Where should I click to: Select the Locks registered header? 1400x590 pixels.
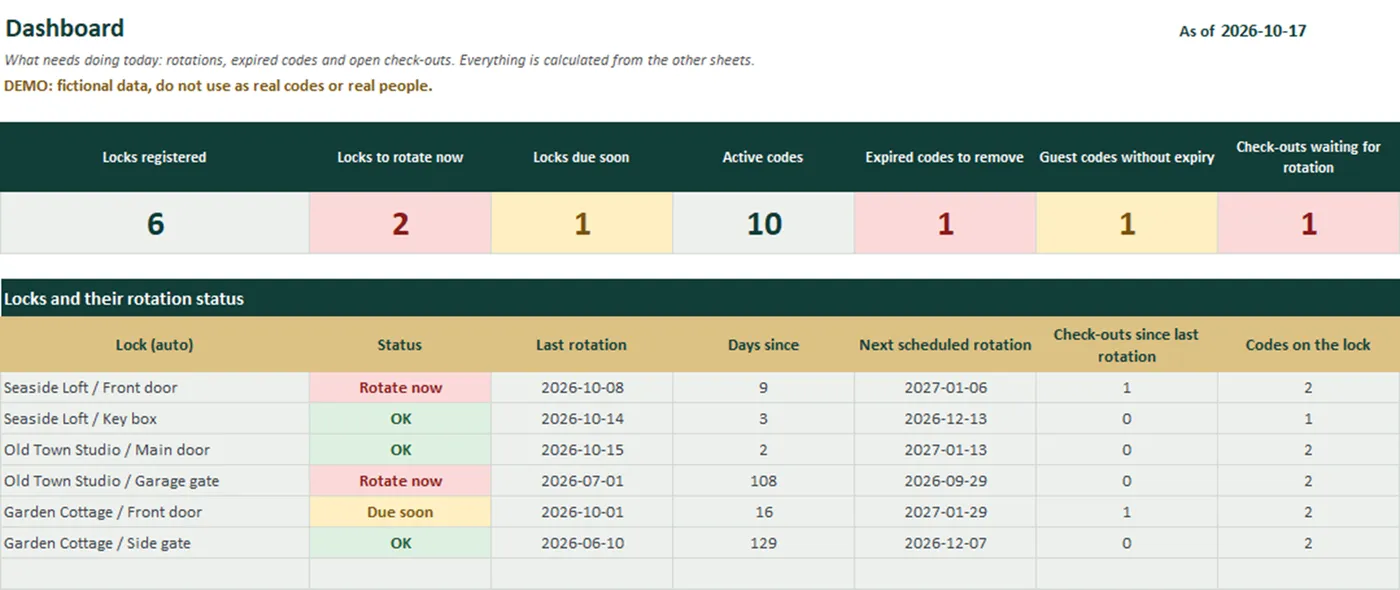point(154,157)
